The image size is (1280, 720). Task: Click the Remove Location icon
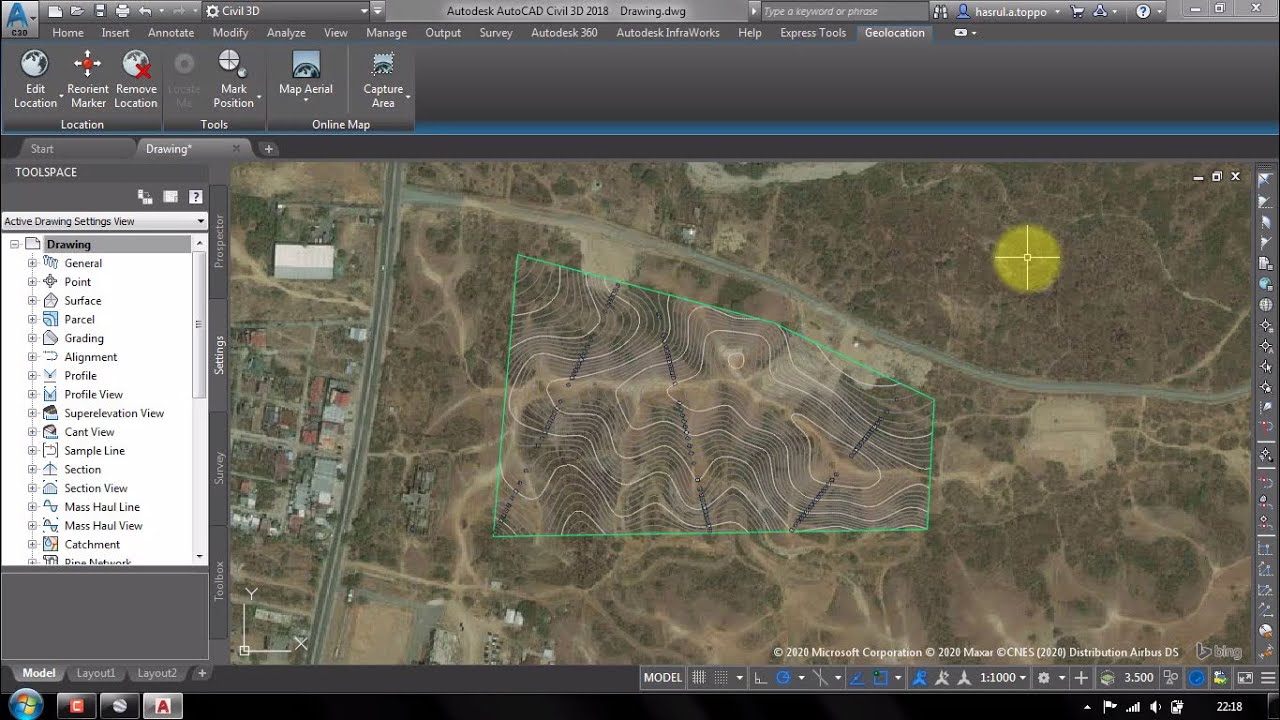(x=136, y=65)
